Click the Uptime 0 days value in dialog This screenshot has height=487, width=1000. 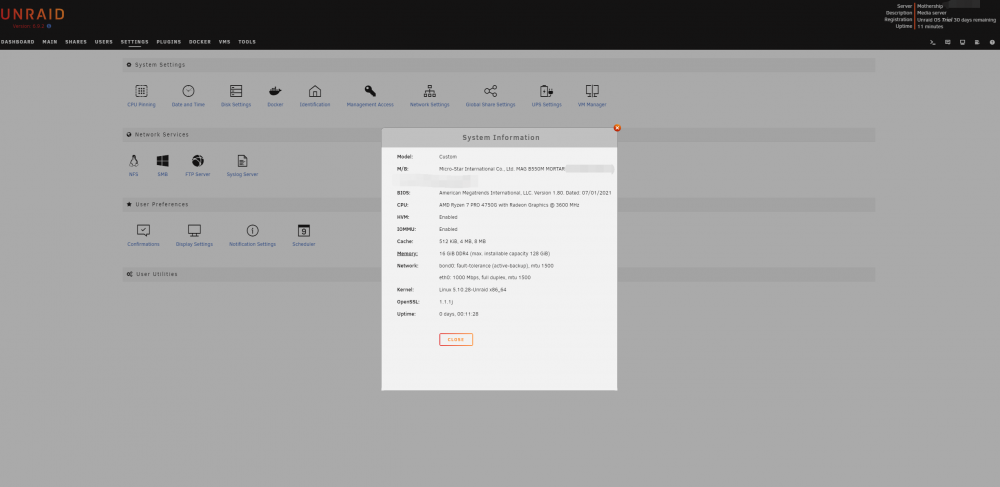click(459, 314)
